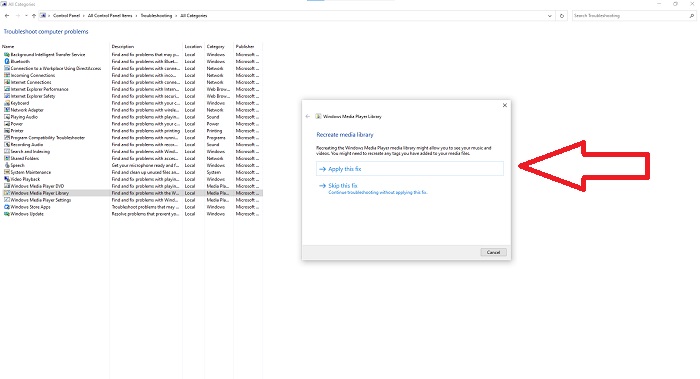700x379 pixels.
Task: Click the Windows Update icon
Action: click(7, 214)
